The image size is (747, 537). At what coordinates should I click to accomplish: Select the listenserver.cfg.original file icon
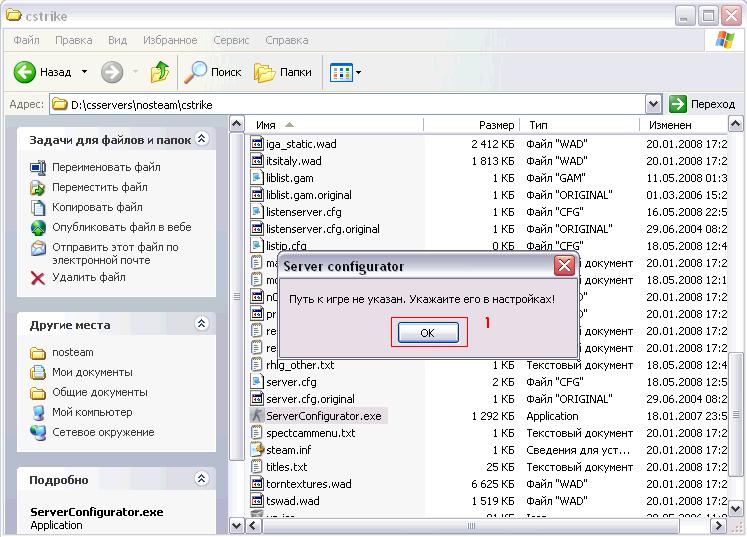point(257,229)
